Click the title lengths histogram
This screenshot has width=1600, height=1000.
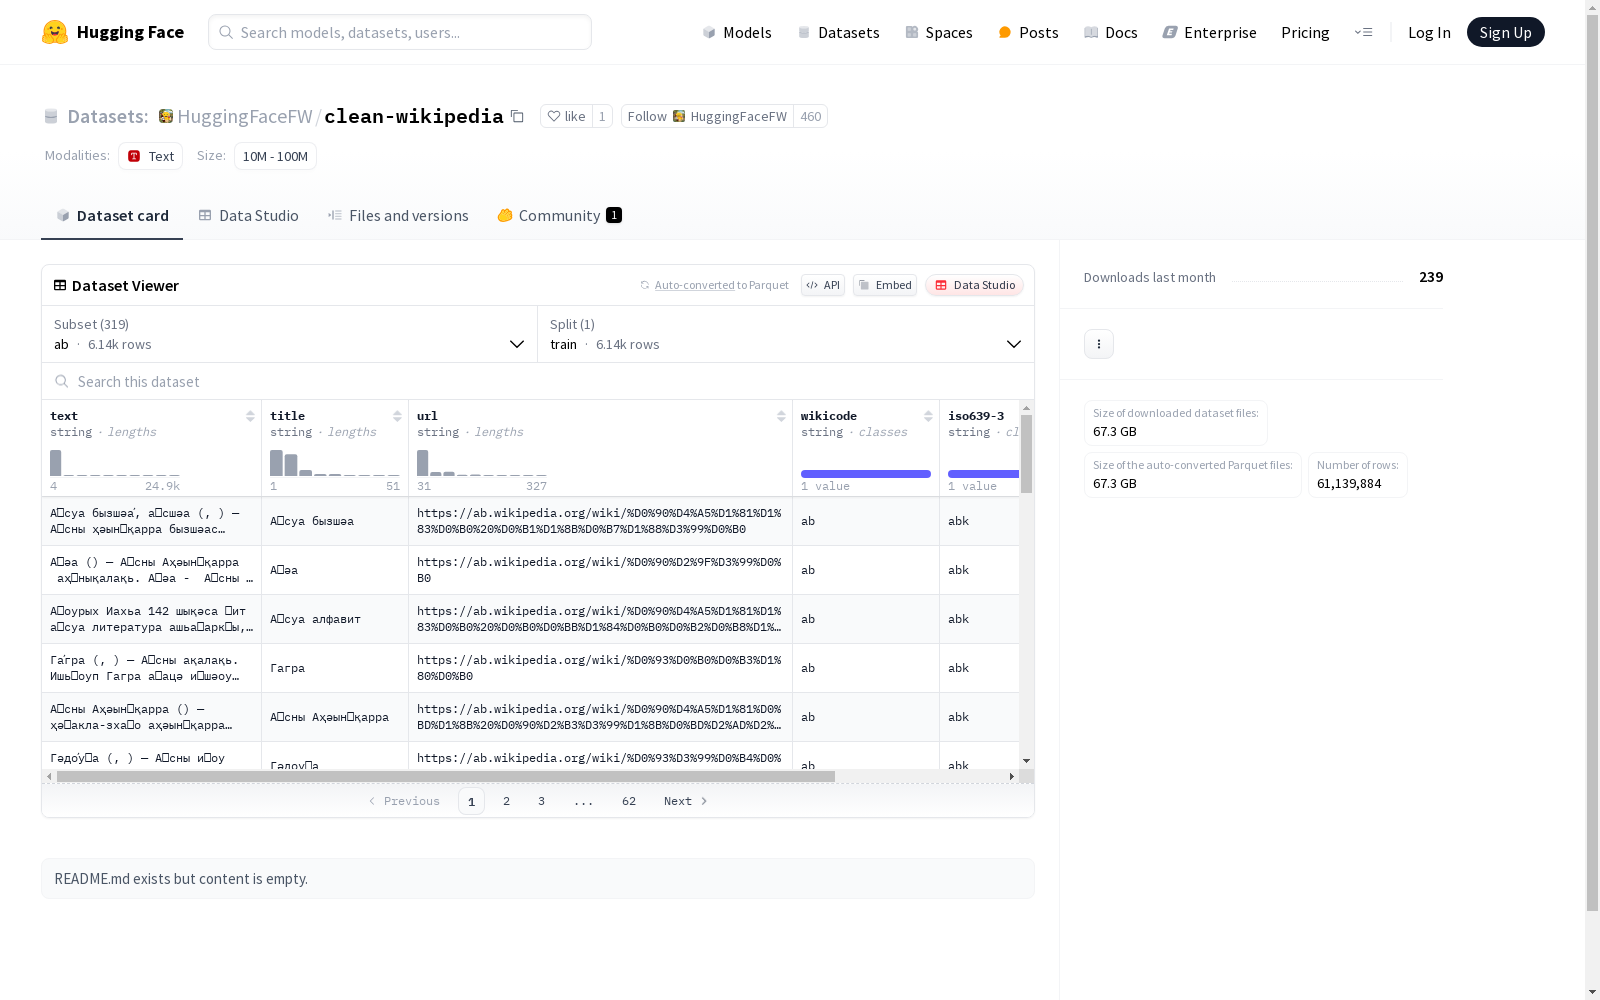335,462
